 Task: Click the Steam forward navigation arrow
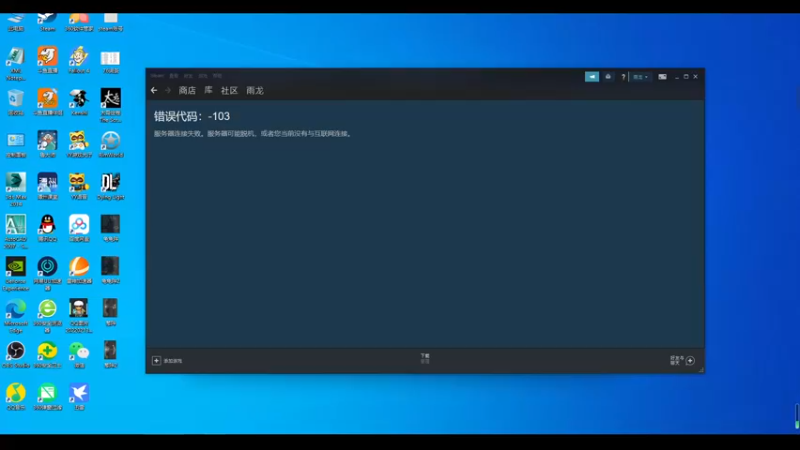pos(168,90)
